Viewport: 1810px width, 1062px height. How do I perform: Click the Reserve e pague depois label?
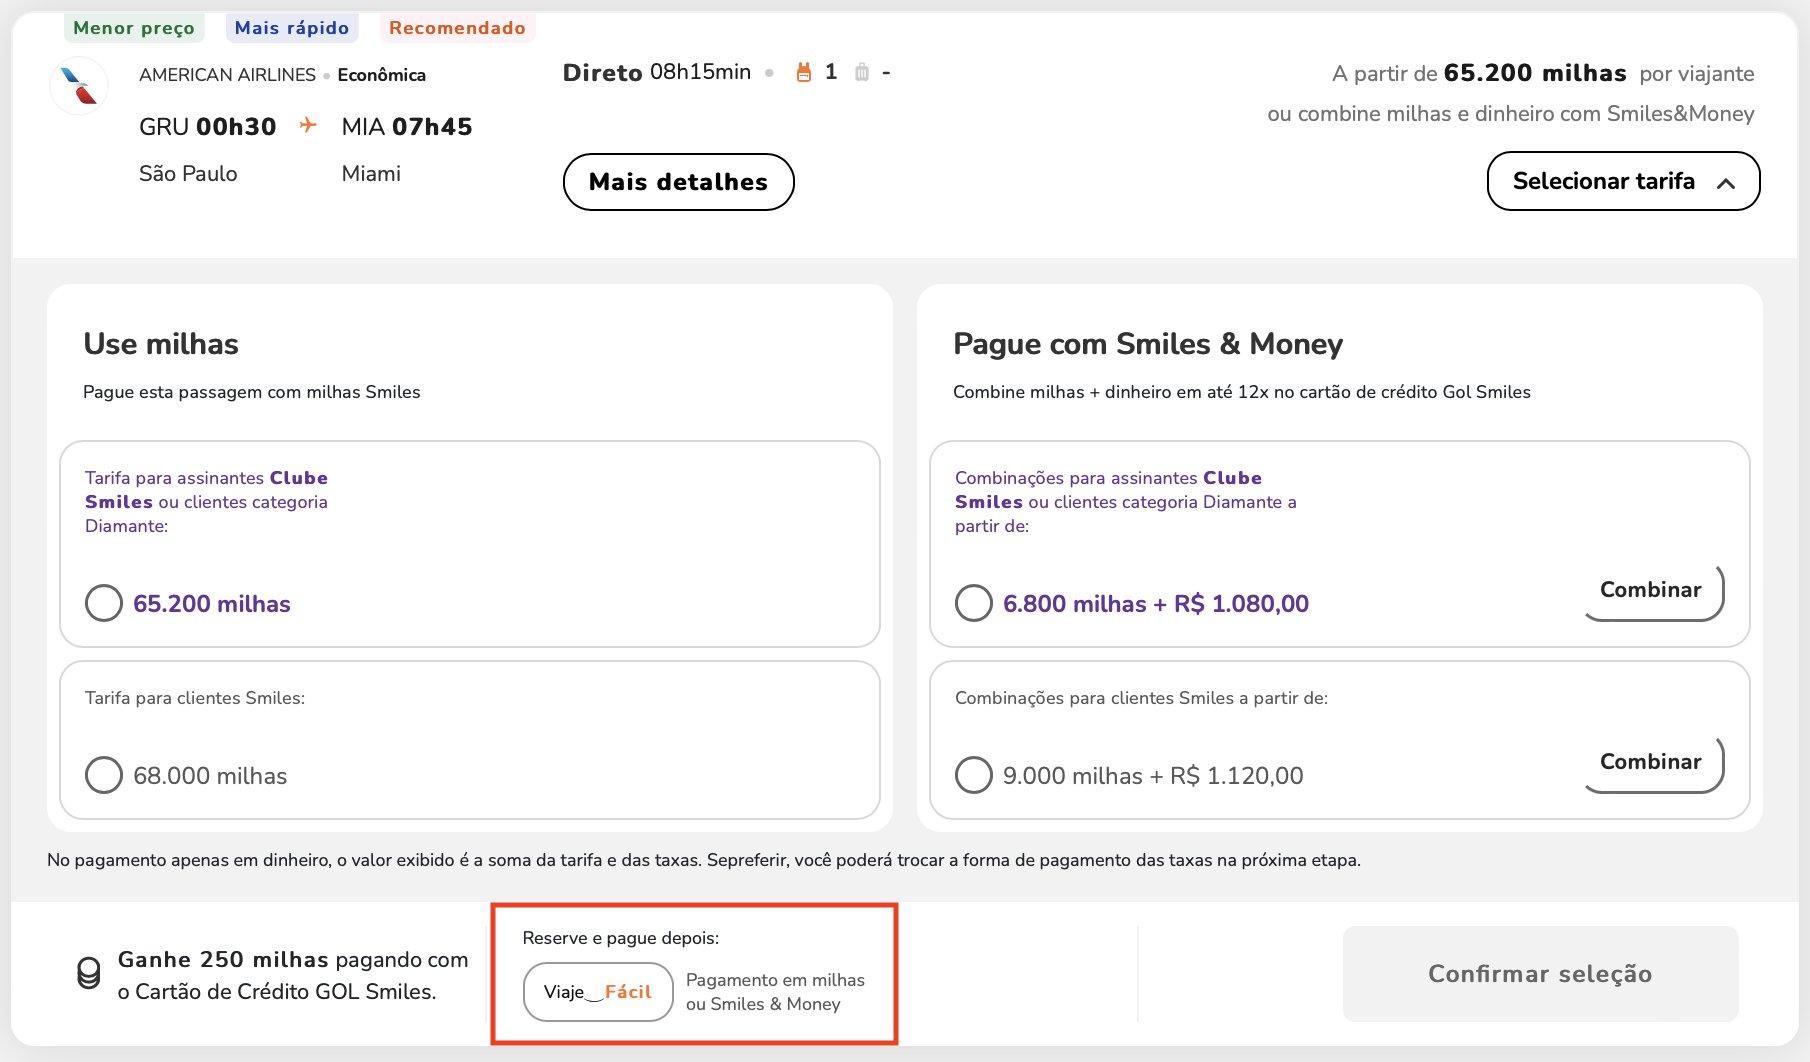(x=621, y=938)
